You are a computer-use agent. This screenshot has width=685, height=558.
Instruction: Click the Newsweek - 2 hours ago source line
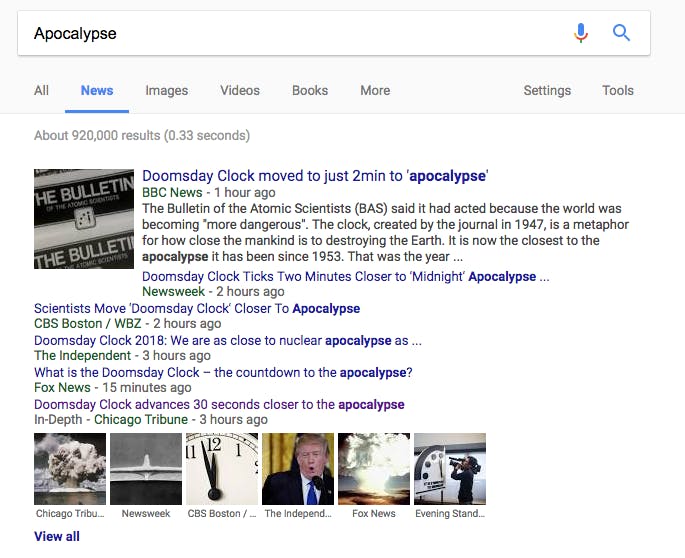tap(213, 291)
